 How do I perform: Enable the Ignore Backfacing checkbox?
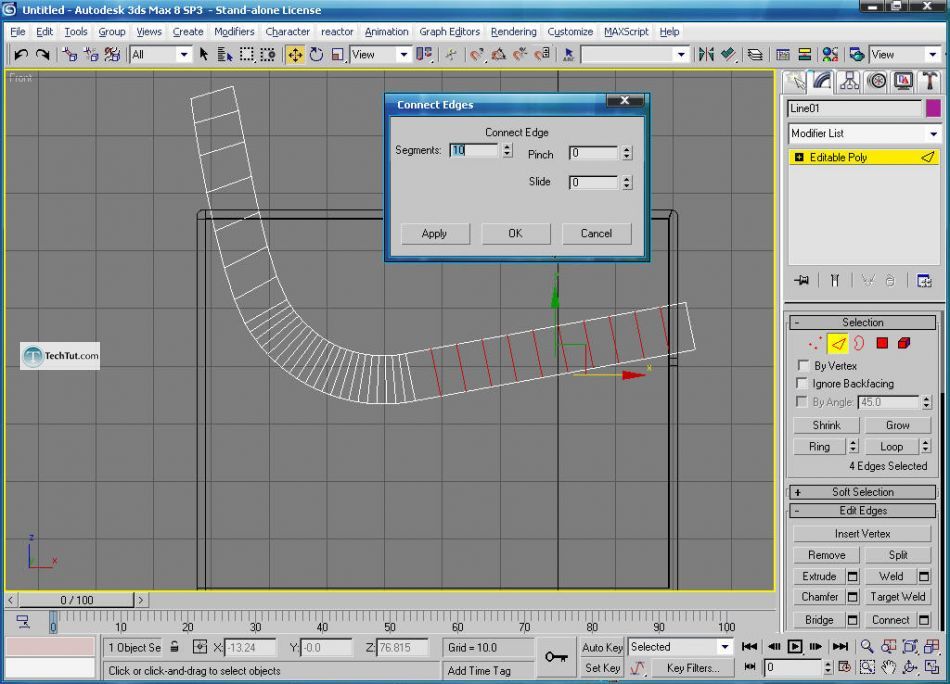(802, 383)
